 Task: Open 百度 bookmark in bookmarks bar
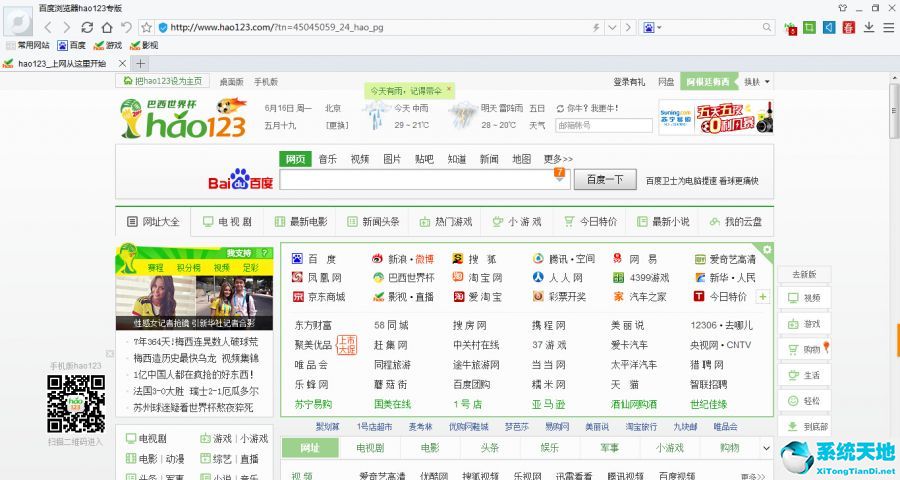coord(72,45)
